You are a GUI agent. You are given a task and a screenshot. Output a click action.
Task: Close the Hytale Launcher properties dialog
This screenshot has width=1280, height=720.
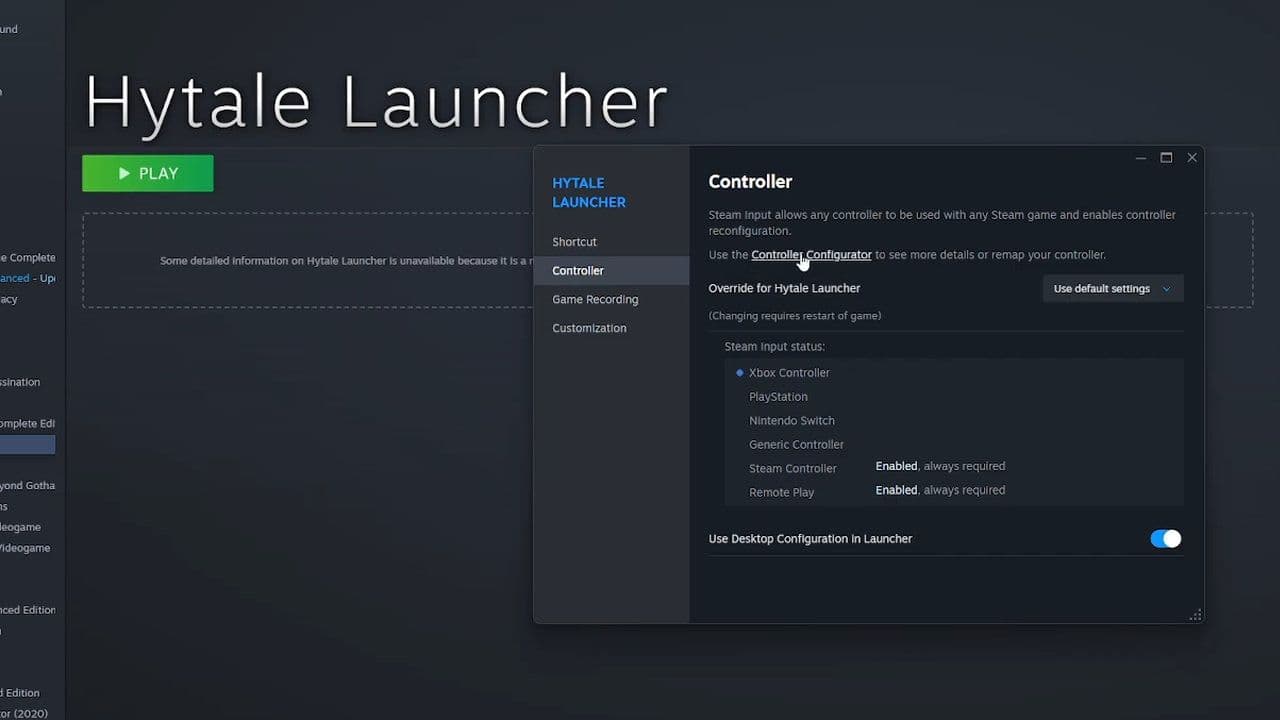[x=1192, y=158]
